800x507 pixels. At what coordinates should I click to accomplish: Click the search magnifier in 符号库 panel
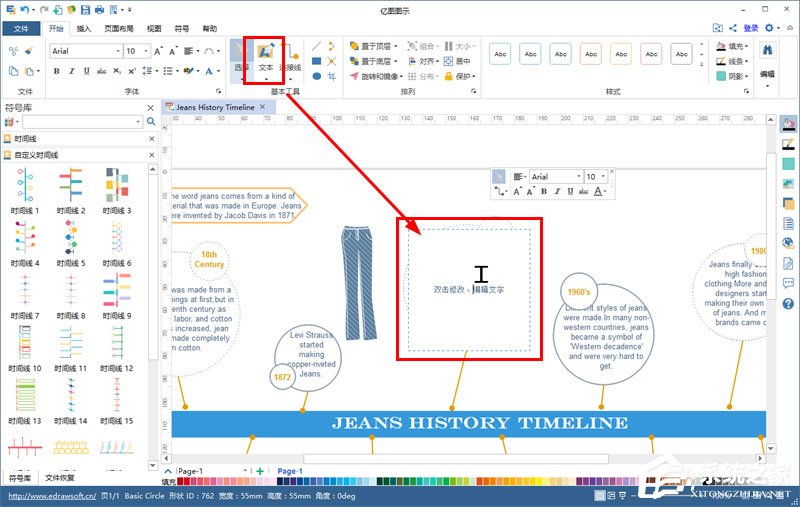152,122
